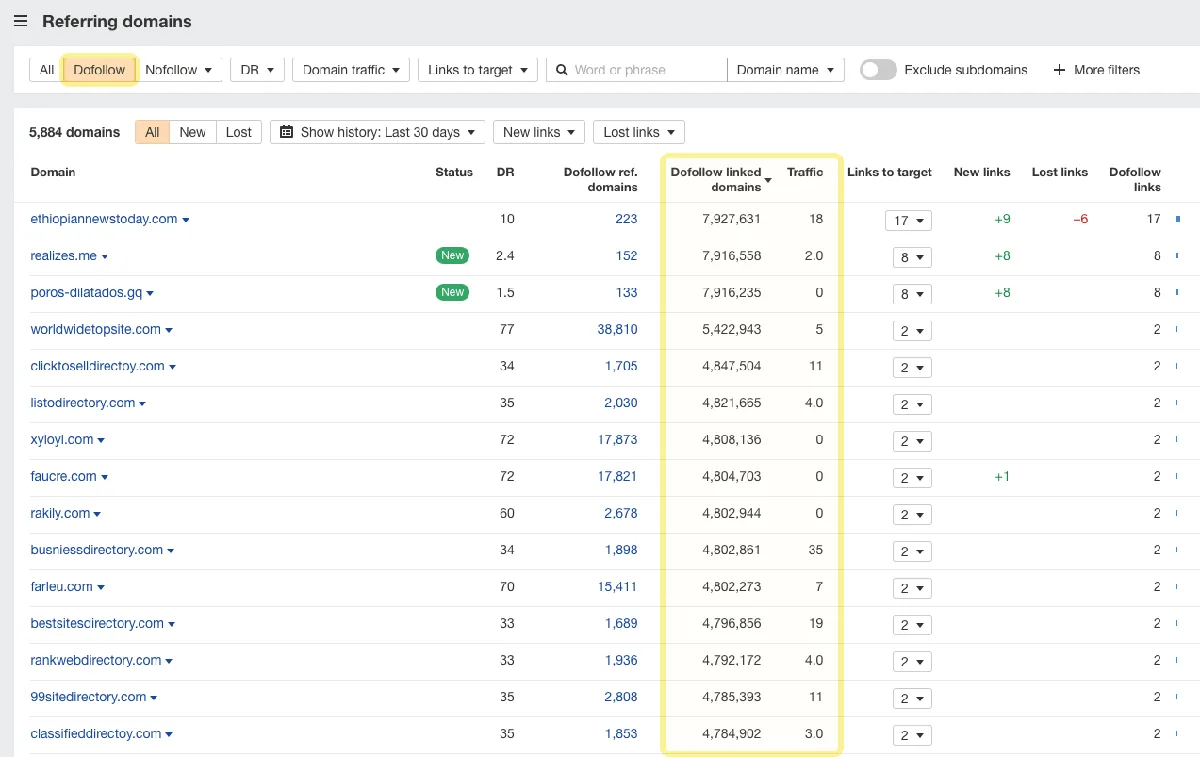Image resolution: width=1200 pixels, height=757 pixels.
Task: Click the sort arrow on Dofollow linked domains
Action: 768,181
